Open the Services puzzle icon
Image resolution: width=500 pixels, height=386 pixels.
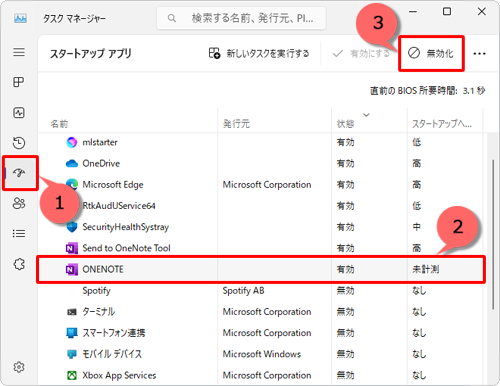tap(19, 264)
